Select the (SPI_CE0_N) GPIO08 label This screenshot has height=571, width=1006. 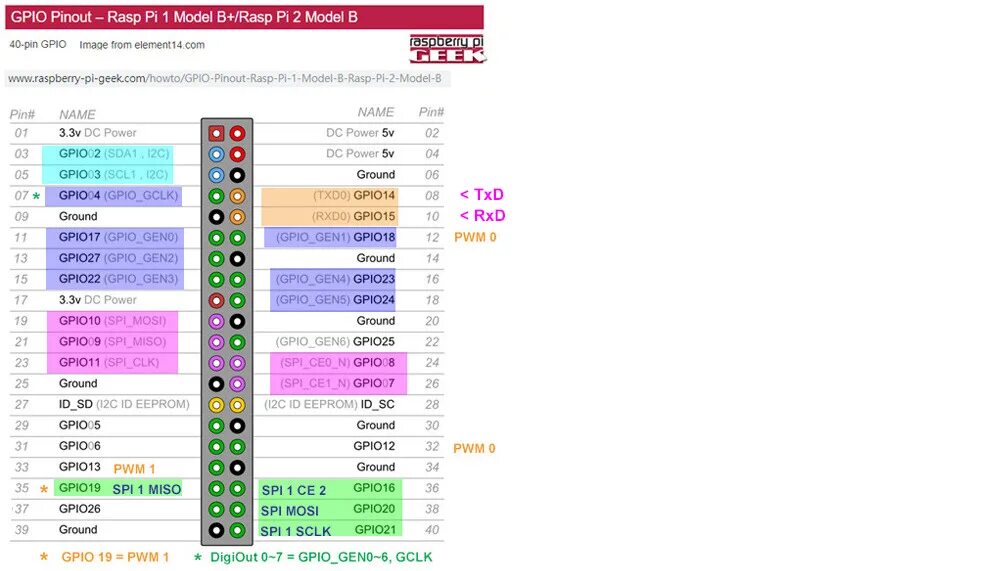tap(338, 362)
